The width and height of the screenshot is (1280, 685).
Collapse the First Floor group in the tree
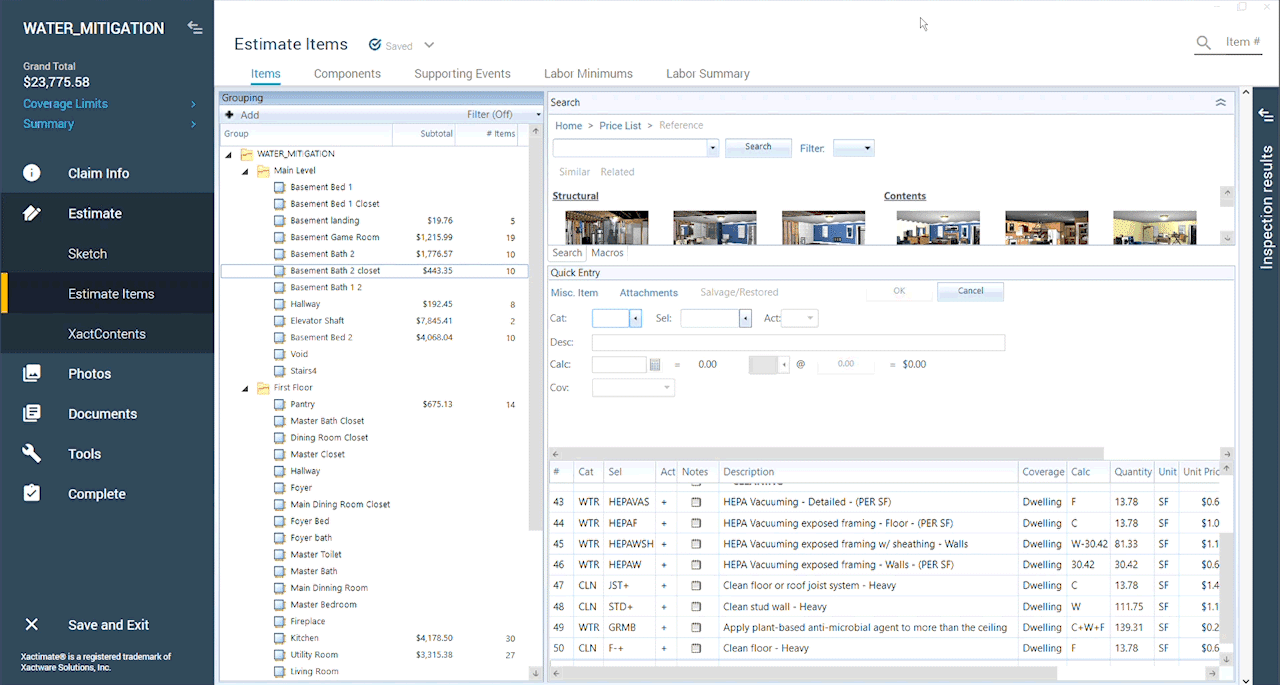[245, 387]
